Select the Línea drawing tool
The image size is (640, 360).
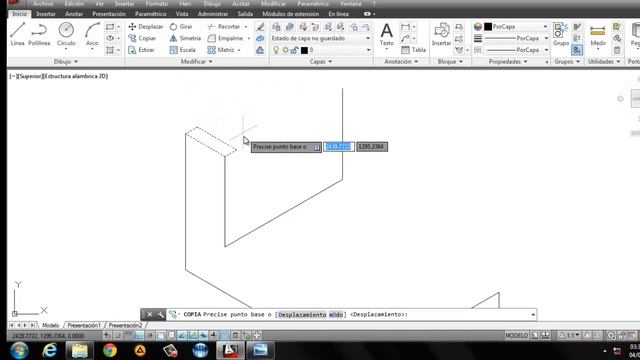pos(17,33)
